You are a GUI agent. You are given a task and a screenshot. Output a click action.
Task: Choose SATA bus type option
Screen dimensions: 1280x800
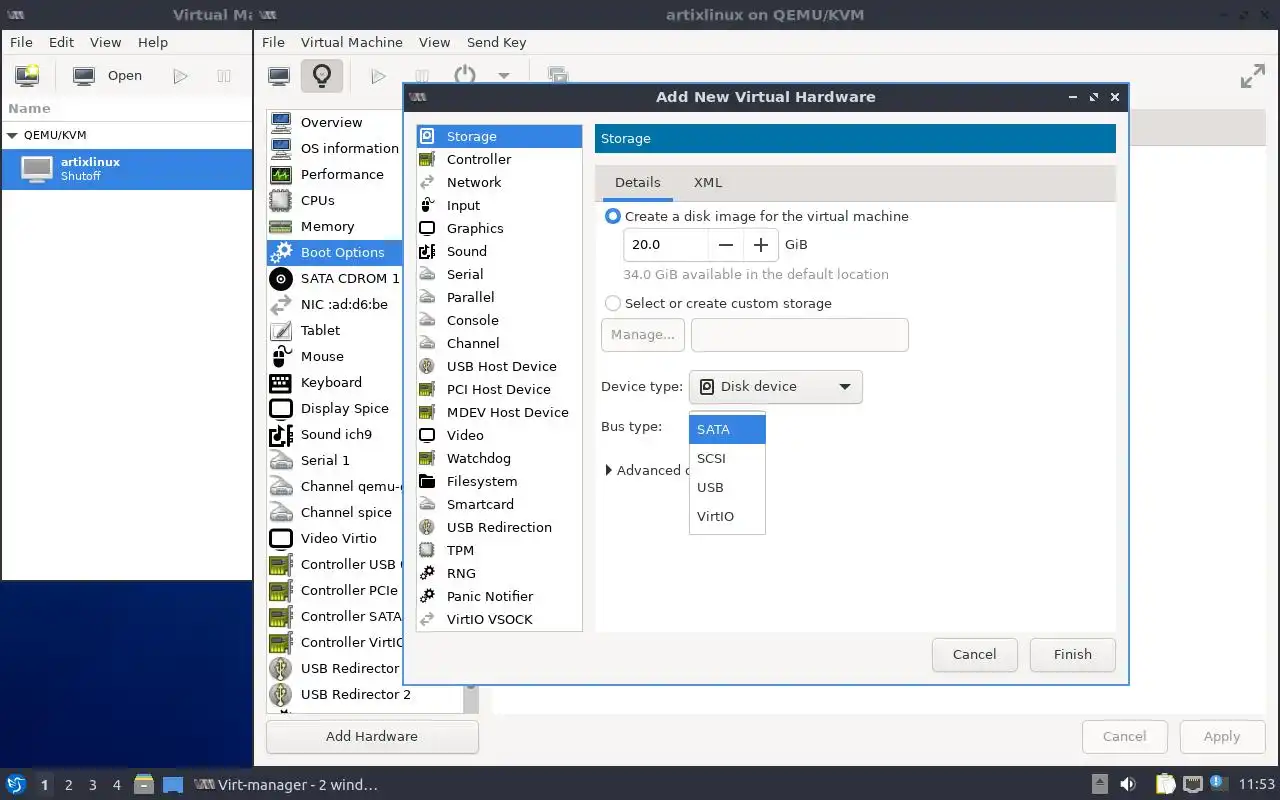[727, 429]
